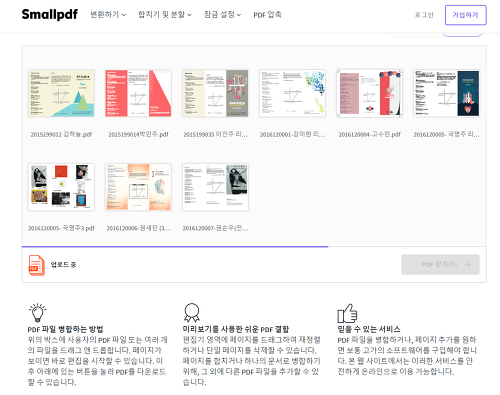Select thumbnail of 2015199035 이진주 file
This screenshot has width=500, height=395.
point(215,93)
